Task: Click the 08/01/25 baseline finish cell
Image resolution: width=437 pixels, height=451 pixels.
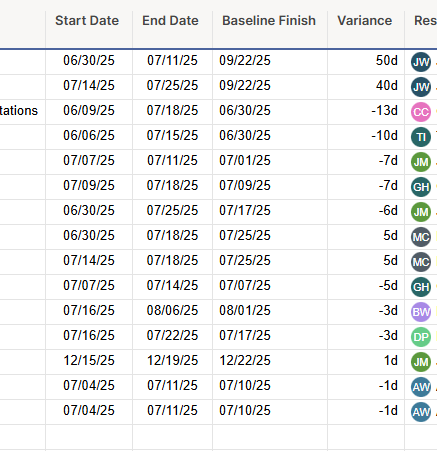Action: 270,312
